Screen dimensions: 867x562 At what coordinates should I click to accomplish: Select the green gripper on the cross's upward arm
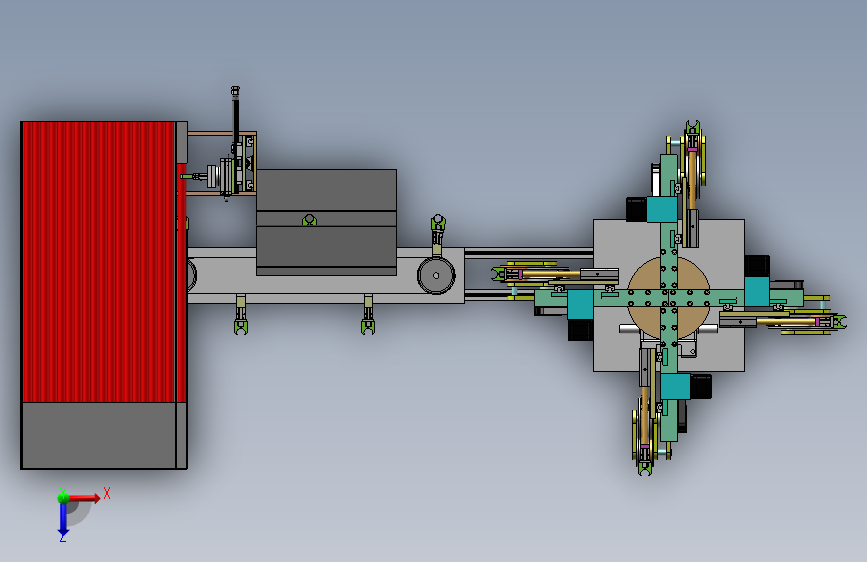(692, 128)
